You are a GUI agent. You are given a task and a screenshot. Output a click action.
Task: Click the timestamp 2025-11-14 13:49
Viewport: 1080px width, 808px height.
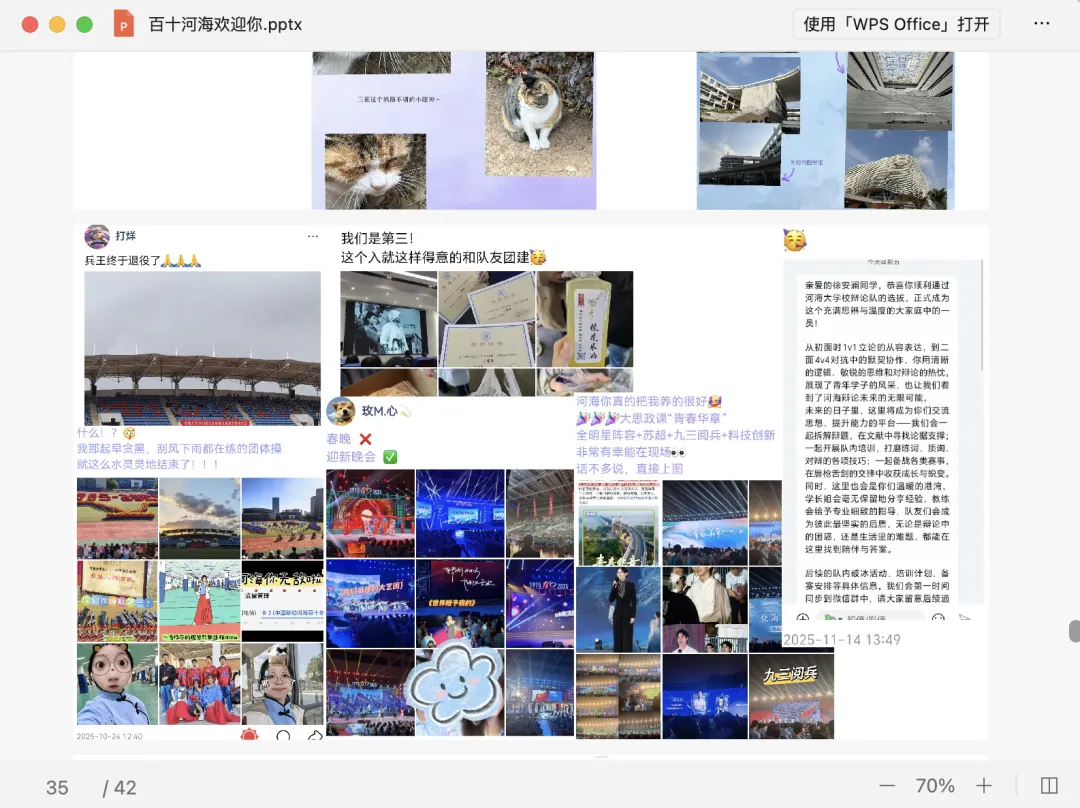842,639
